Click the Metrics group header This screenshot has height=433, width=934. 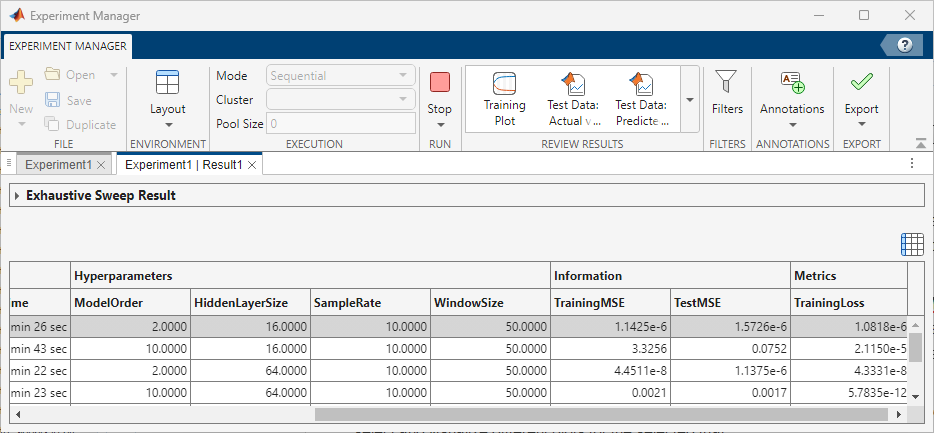(849, 276)
